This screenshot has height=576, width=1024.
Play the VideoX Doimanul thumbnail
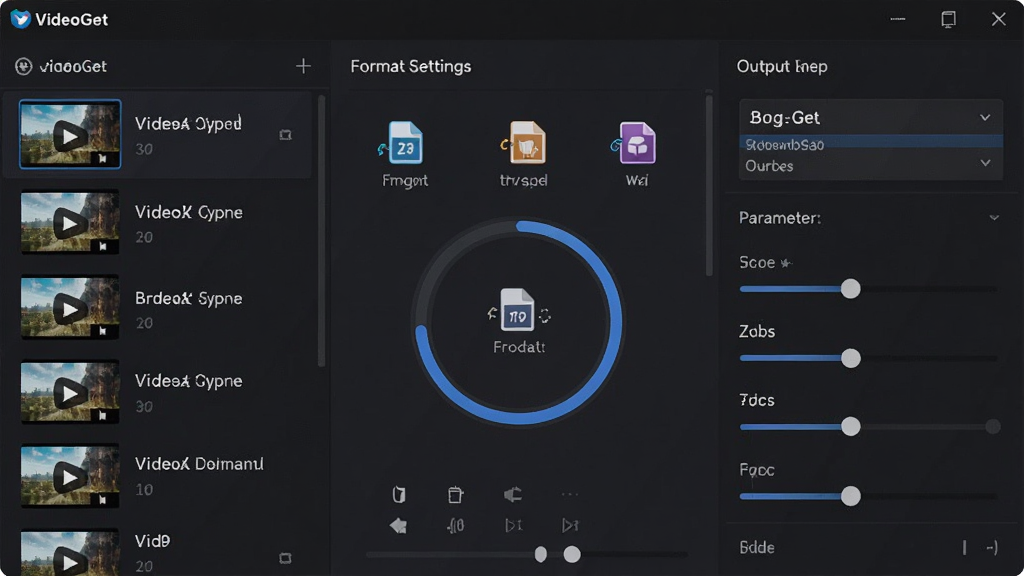70,477
